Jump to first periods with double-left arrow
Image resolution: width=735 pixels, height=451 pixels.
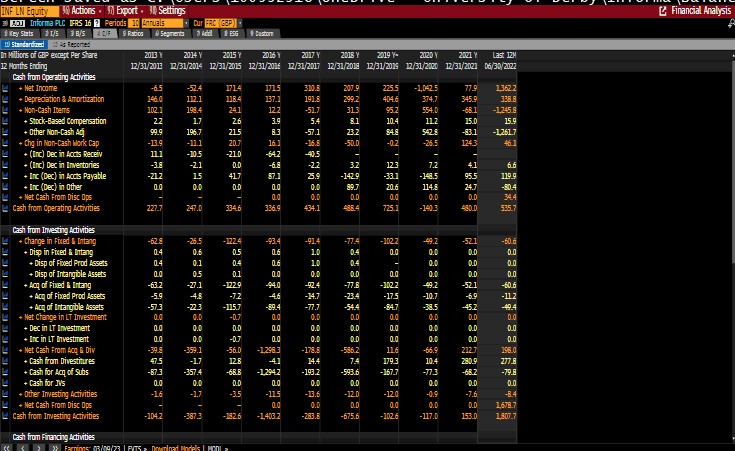point(7,448)
